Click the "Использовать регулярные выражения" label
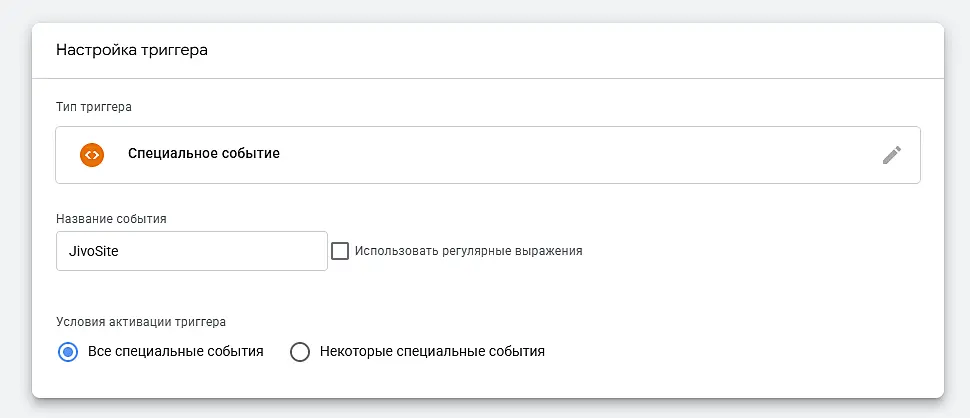 point(468,251)
